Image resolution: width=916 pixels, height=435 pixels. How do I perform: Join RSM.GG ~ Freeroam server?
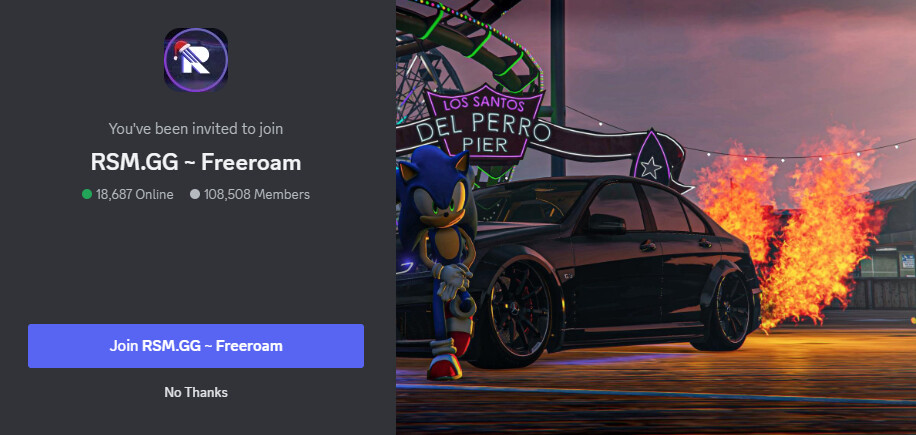(196, 346)
